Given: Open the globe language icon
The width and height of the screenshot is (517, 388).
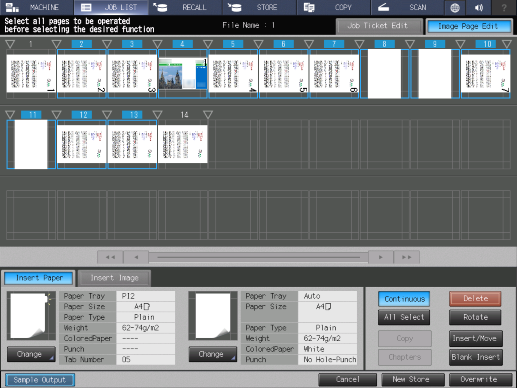Looking at the screenshot, I should [455, 7].
